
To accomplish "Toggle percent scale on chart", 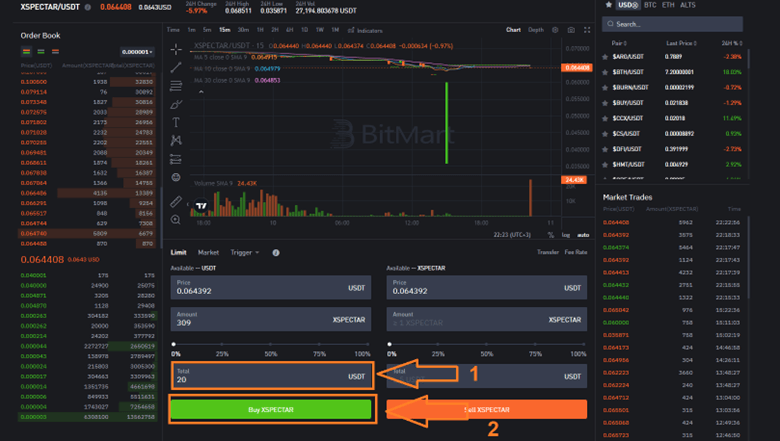I will (550, 235).
